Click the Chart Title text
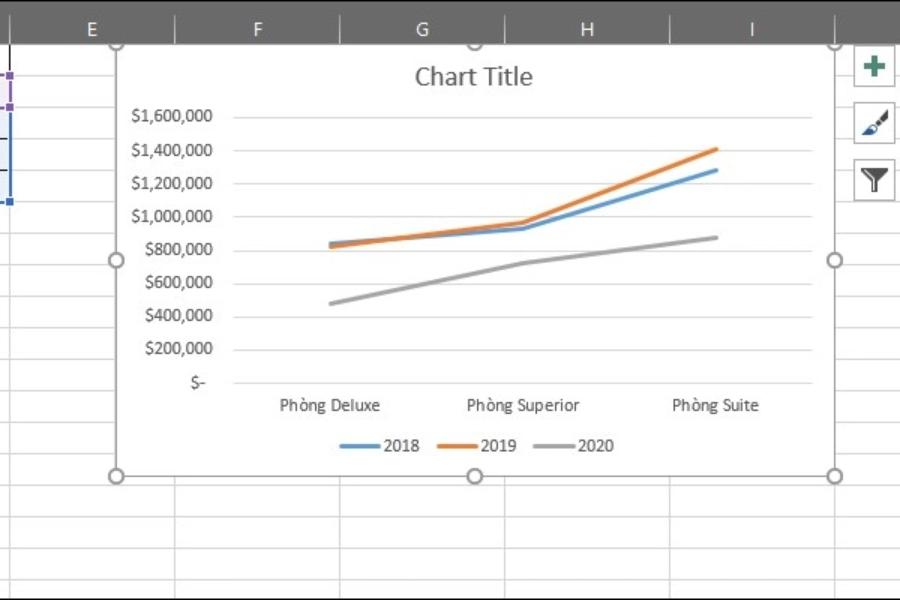Screen dimensions: 900x600 click(x=472, y=76)
